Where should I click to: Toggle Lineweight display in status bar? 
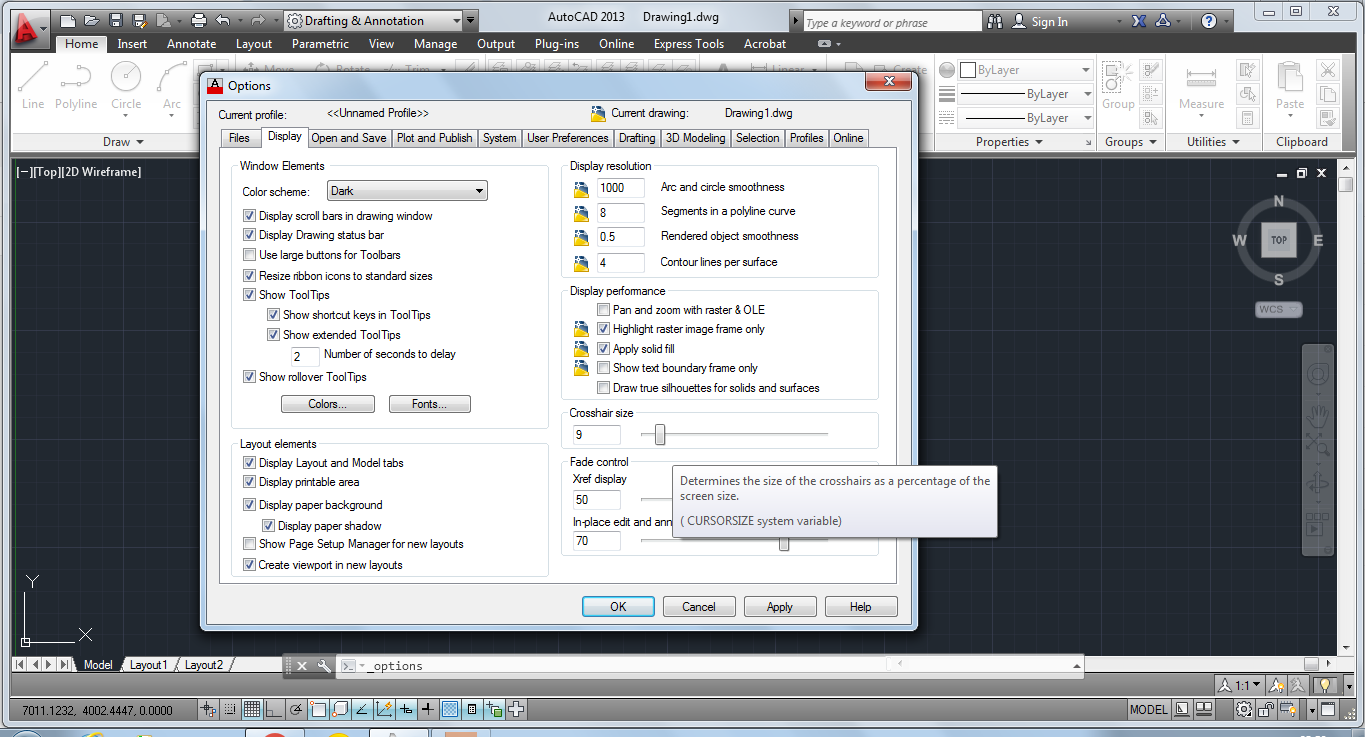(428, 710)
